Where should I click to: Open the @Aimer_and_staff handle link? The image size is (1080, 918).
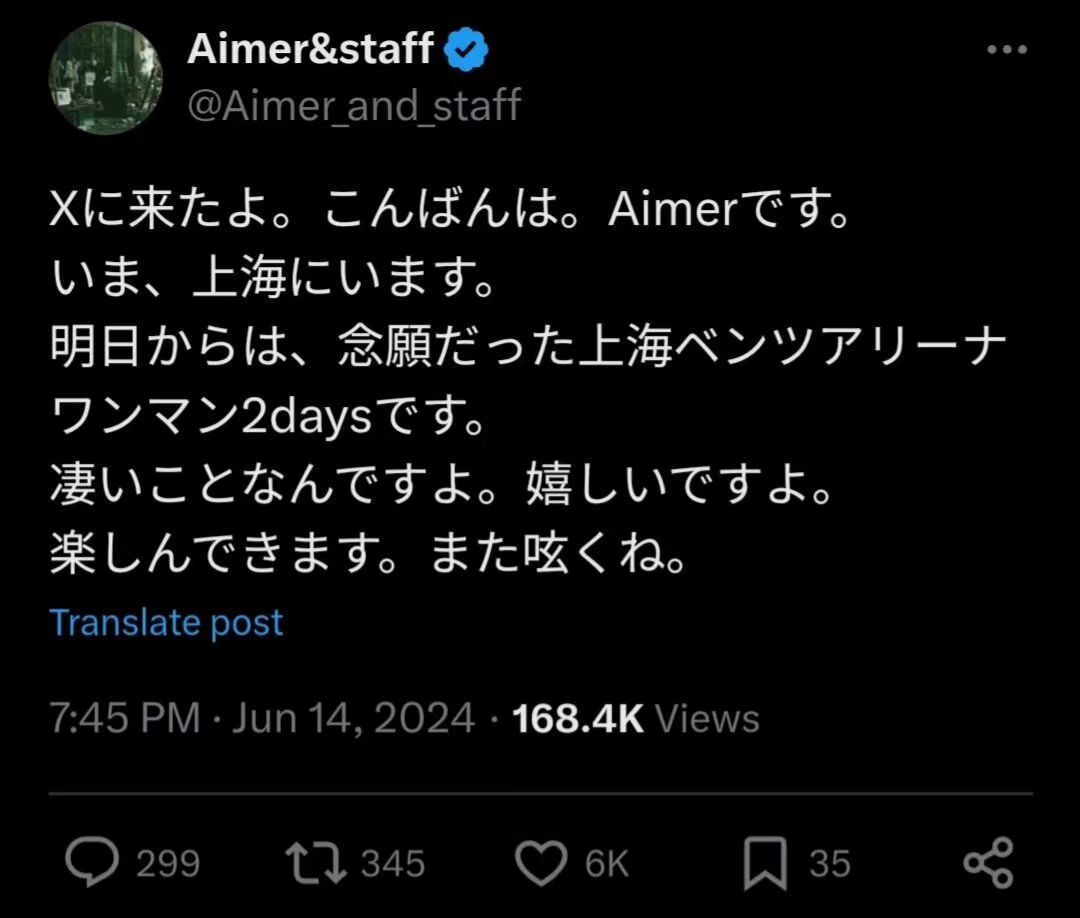pyautogui.click(x=354, y=104)
